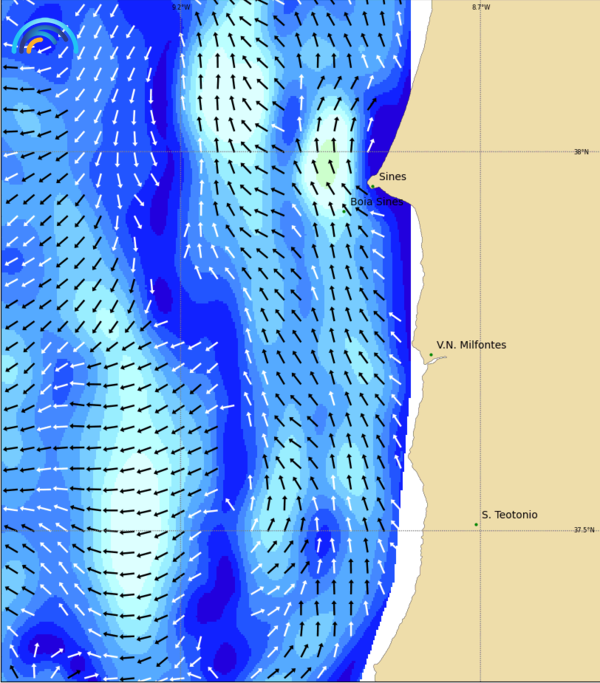This screenshot has height=683, width=600.
Task: Click the 9.2°W and 37.5°N gridline intersection
Action: (x=180, y=530)
